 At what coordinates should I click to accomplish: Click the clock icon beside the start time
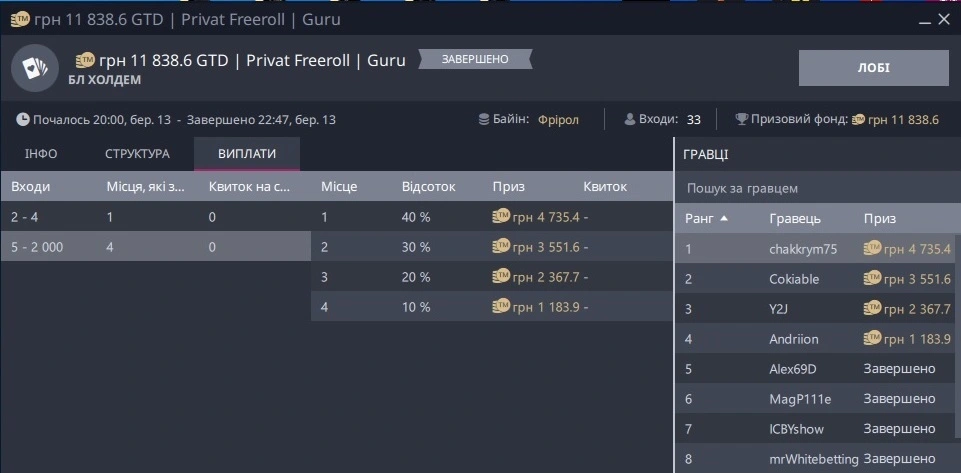click(23, 120)
